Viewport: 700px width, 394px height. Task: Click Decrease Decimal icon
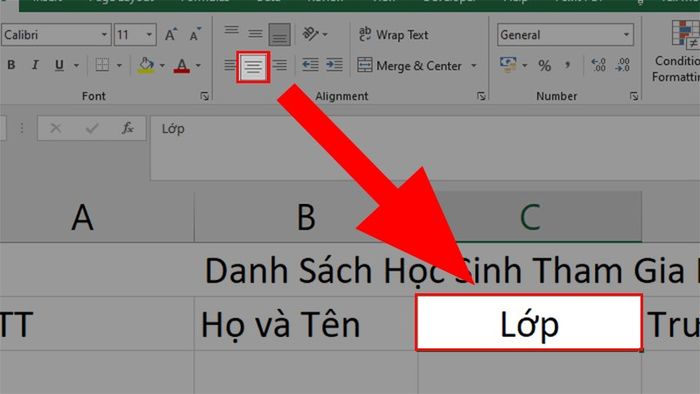622,65
